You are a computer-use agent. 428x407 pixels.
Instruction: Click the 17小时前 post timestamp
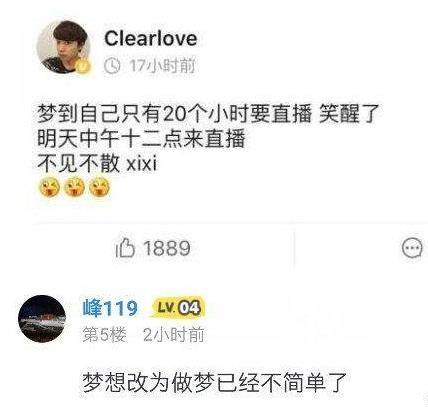click(x=162, y=66)
